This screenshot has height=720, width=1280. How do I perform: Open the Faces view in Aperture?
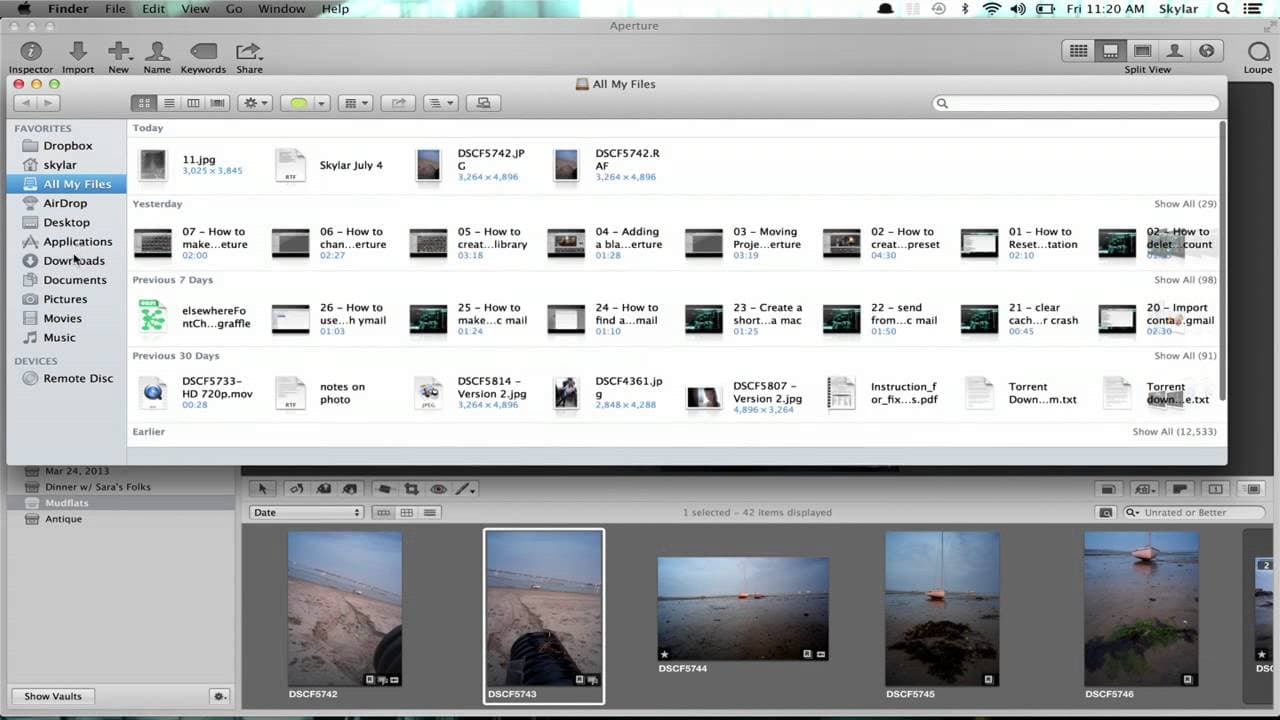pos(1174,51)
